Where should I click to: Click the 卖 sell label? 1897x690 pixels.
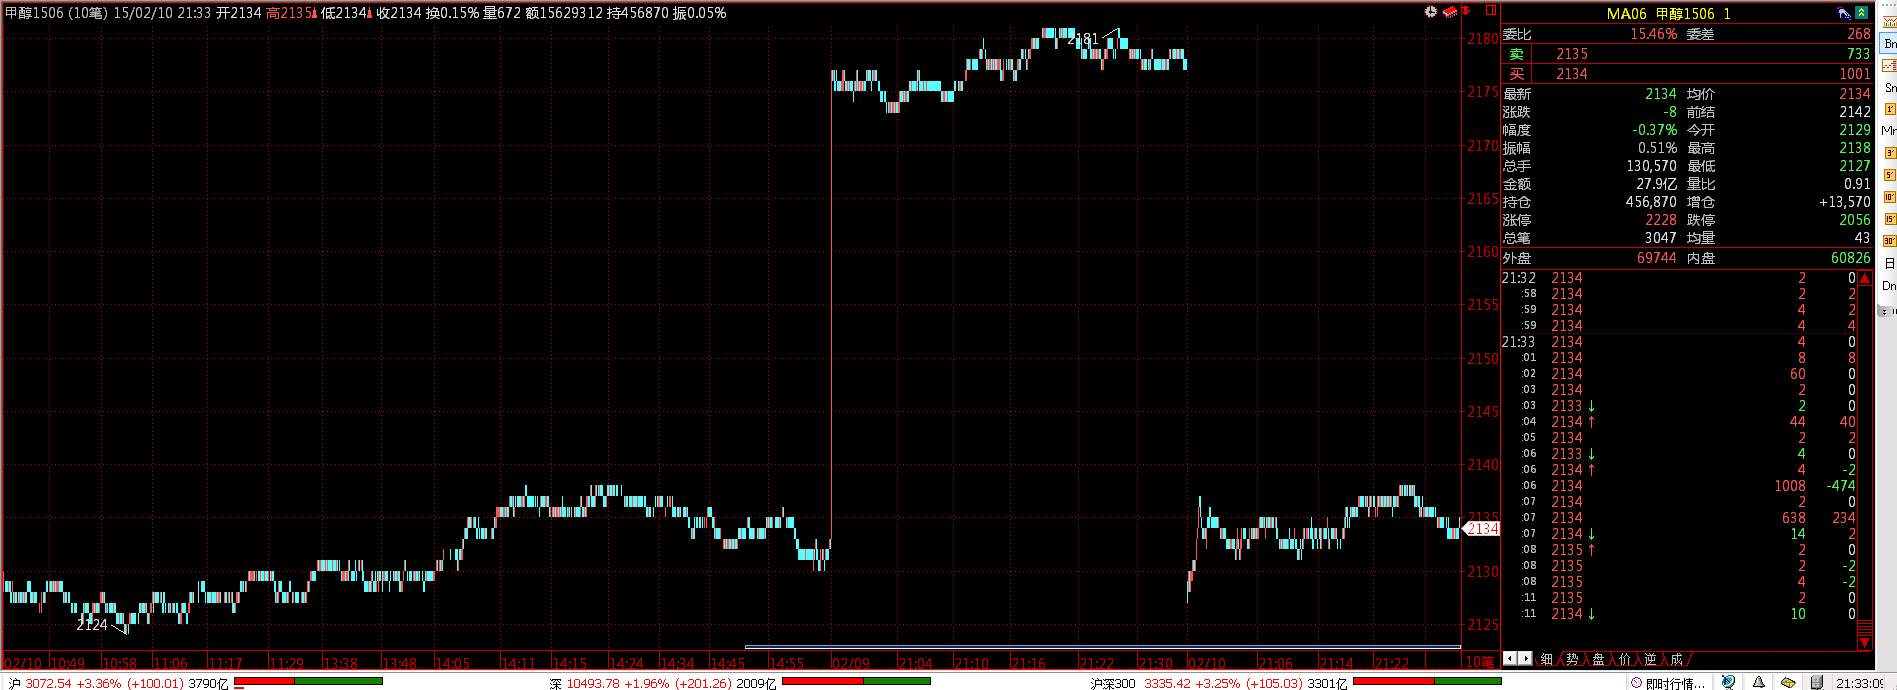coord(1517,54)
